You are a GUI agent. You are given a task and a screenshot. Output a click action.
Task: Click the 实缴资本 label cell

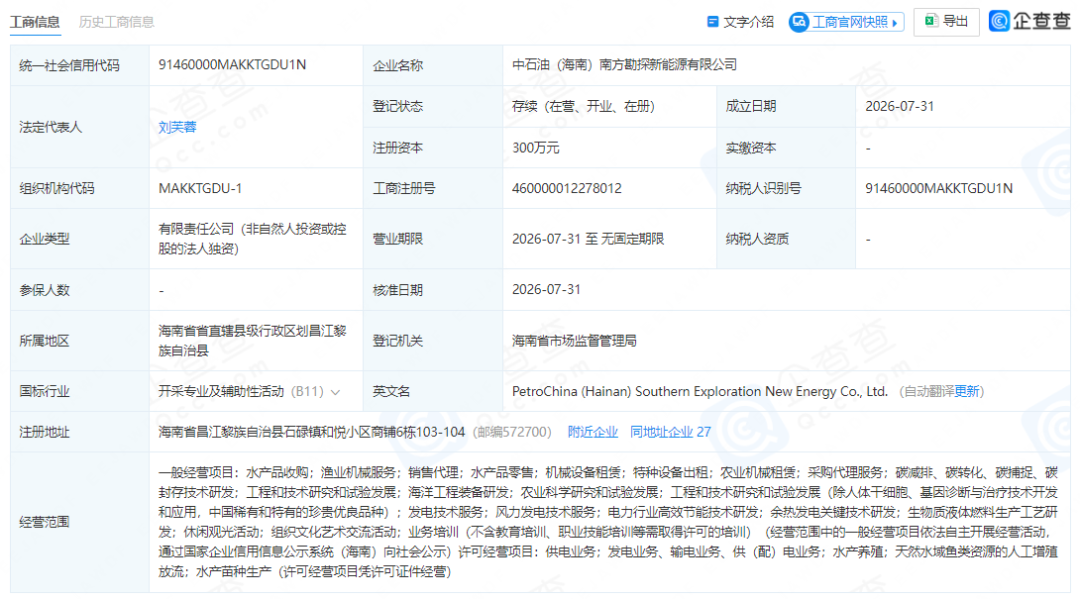(x=786, y=148)
